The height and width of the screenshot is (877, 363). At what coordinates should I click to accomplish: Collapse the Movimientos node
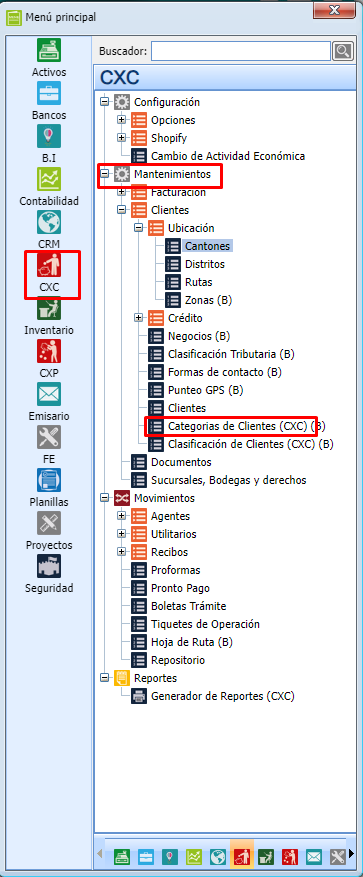104,498
